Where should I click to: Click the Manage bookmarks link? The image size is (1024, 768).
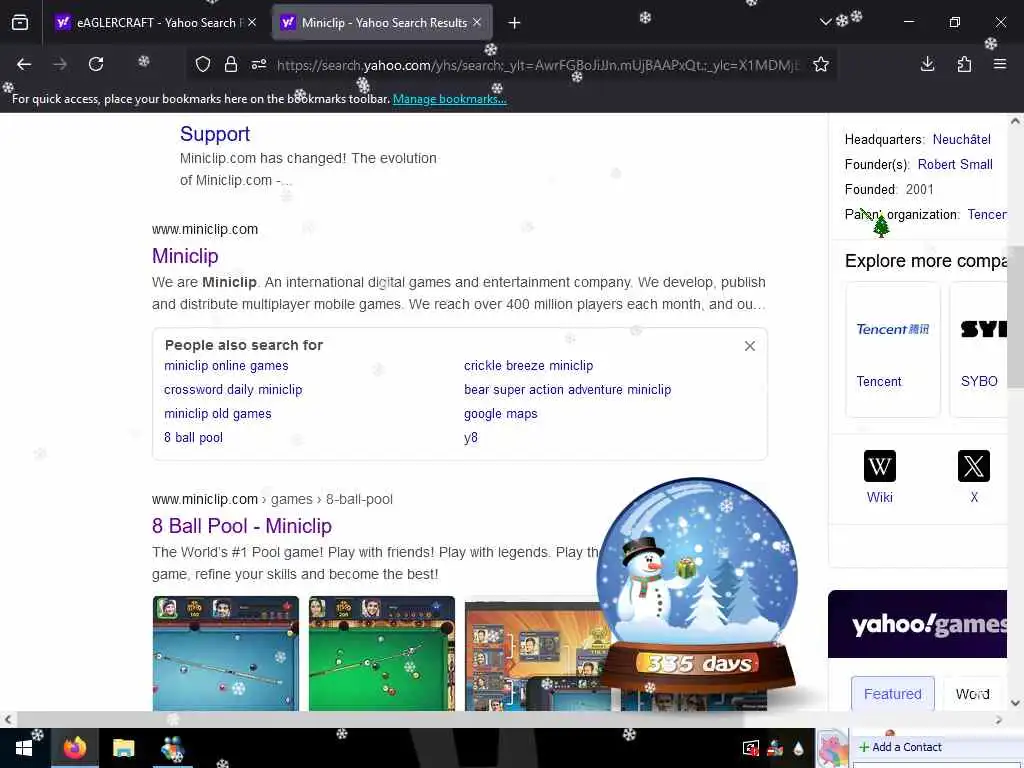(x=449, y=99)
